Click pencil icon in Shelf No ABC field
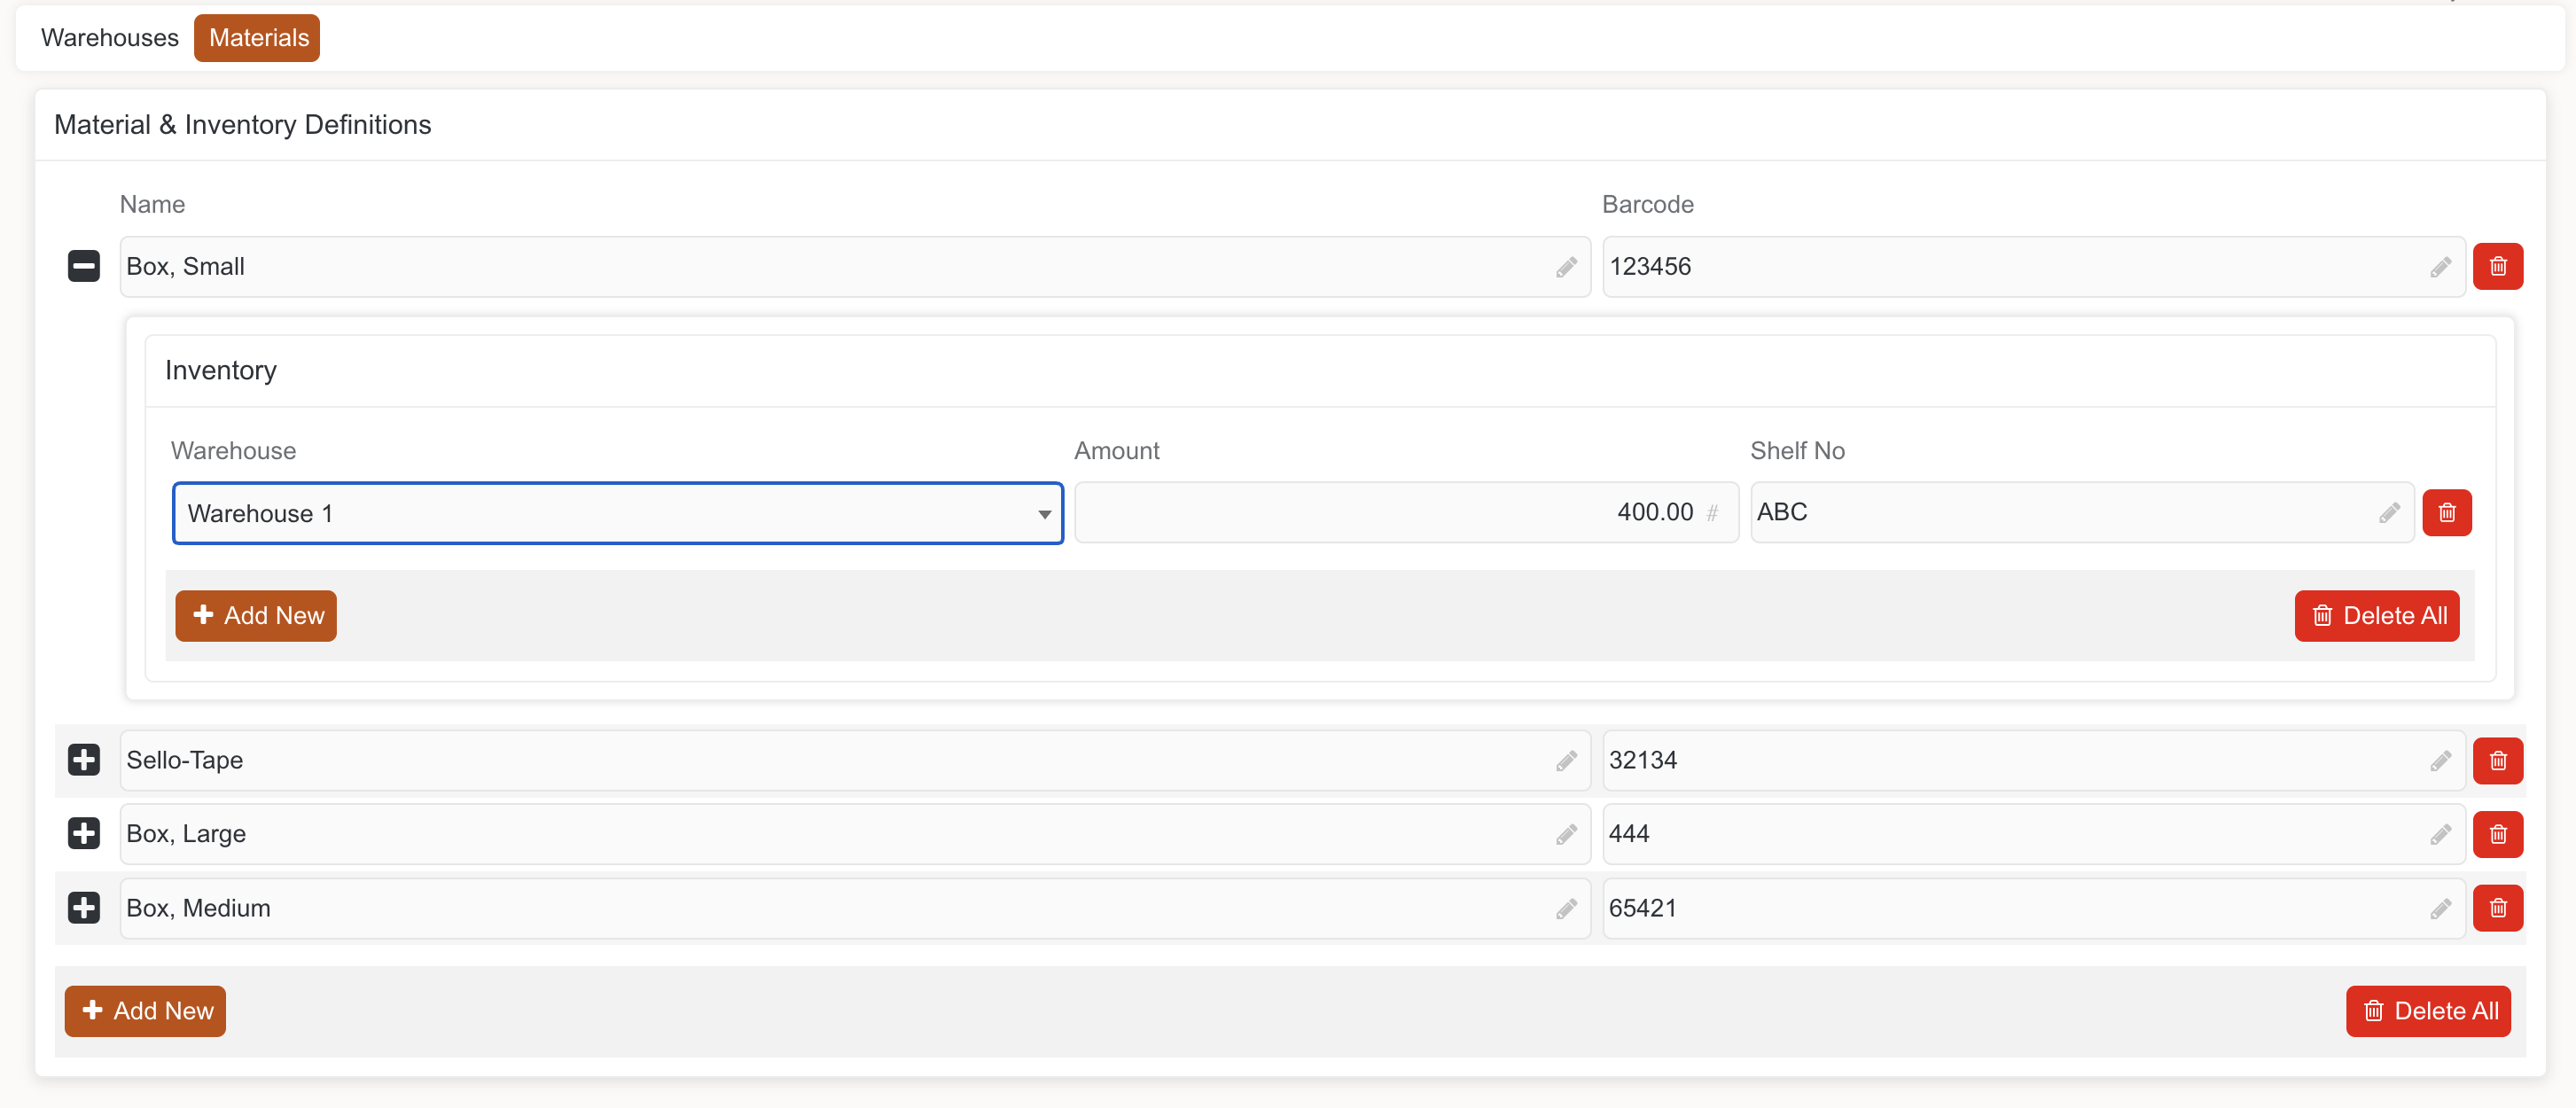 tap(2389, 513)
